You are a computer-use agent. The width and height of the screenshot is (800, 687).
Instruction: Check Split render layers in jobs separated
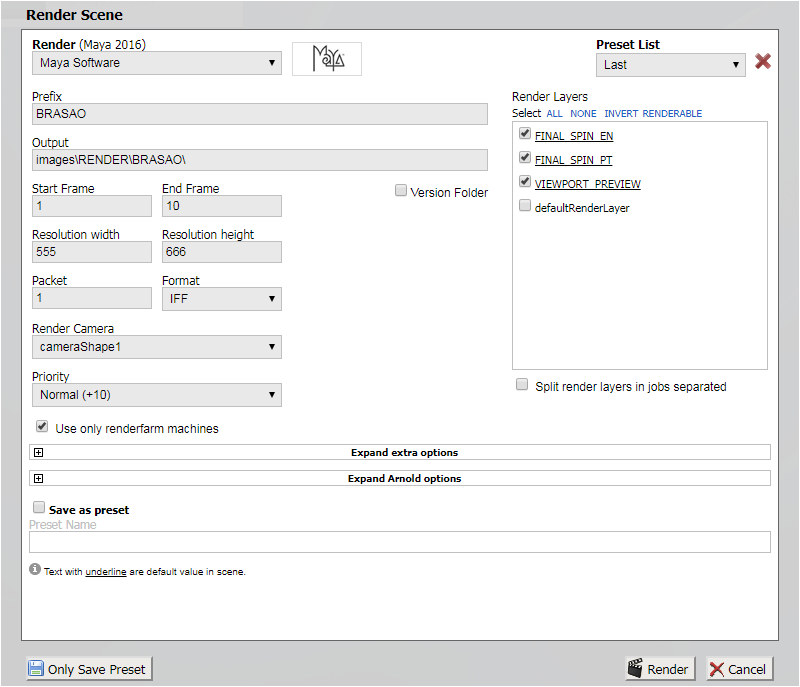click(522, 385)
